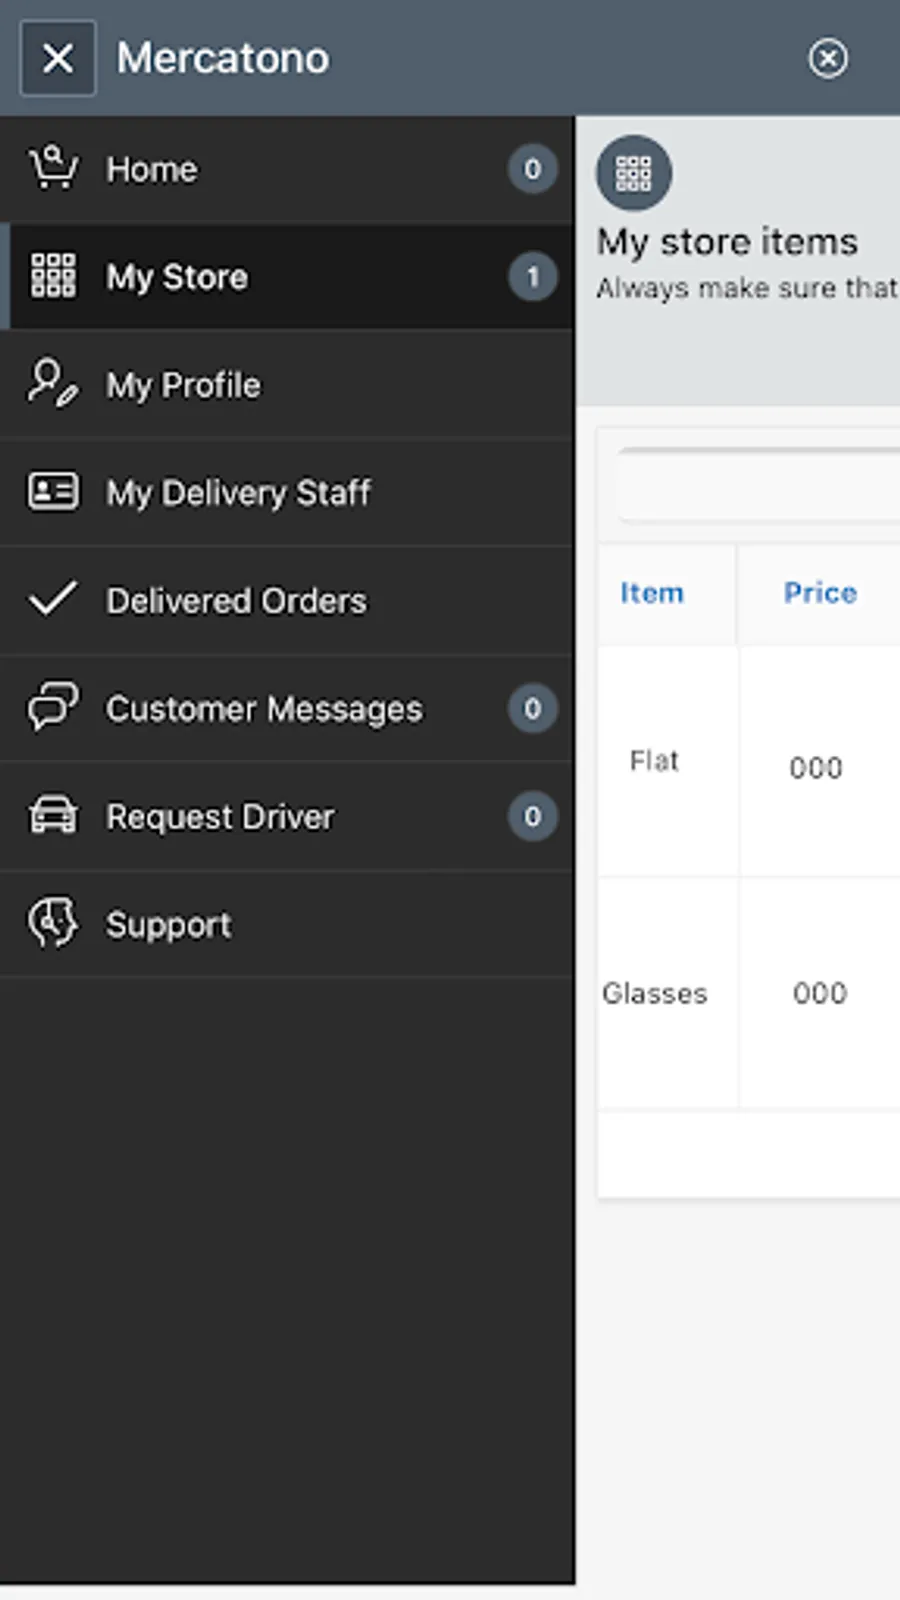Click the My Store grid icon
900x1600 pixels.
point(53,276)
